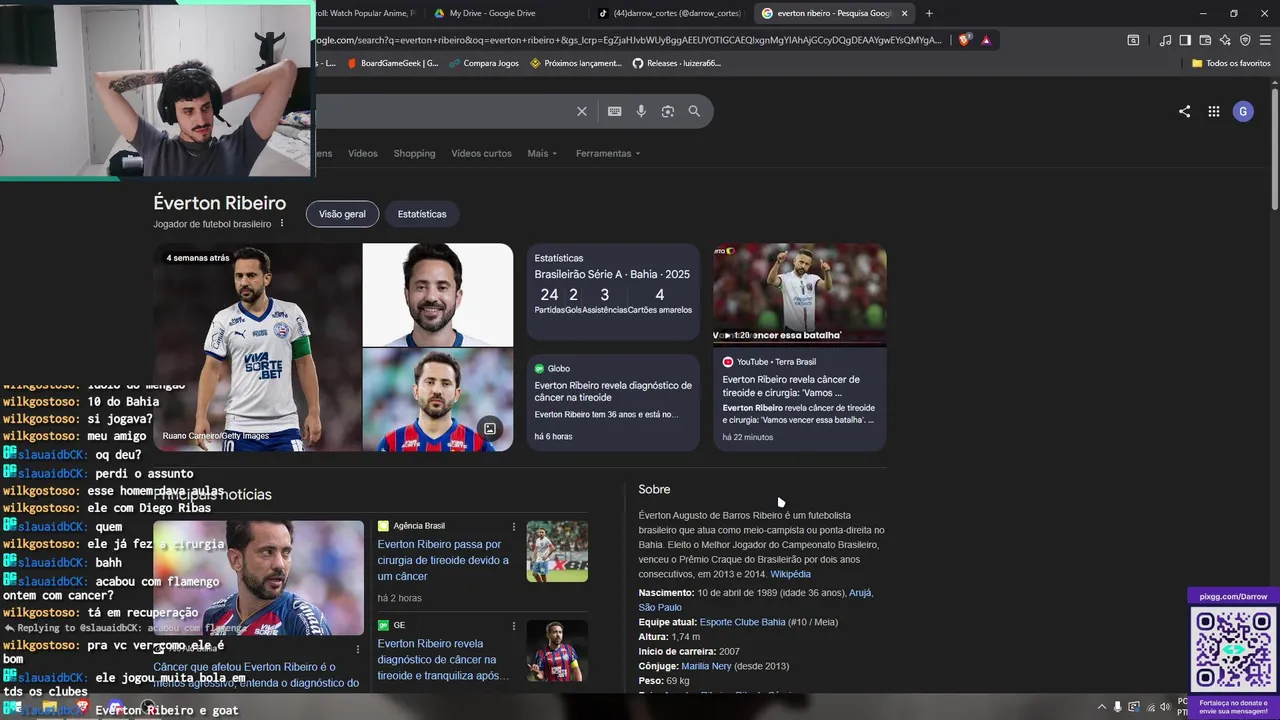1280x720 pixels.
Task: Open GE 'Everton Ribeiro revela diagnóstico' headline
Action: 443,659
